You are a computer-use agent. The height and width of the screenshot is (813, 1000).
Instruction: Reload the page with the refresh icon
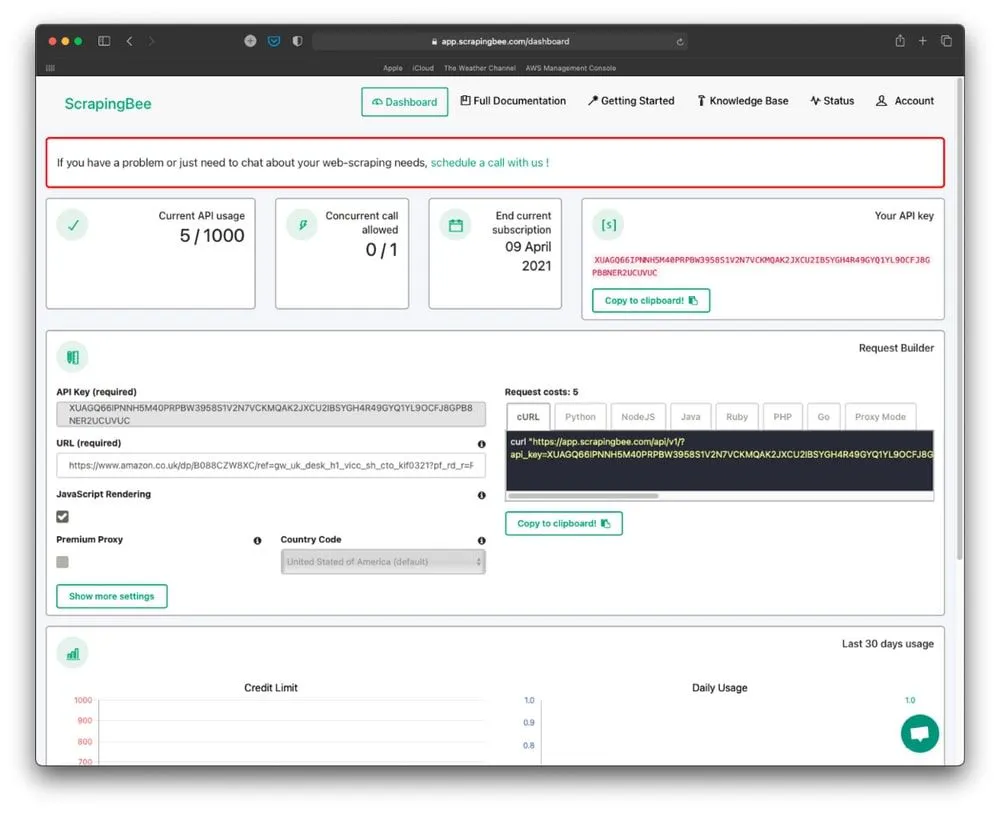point(680,41)
